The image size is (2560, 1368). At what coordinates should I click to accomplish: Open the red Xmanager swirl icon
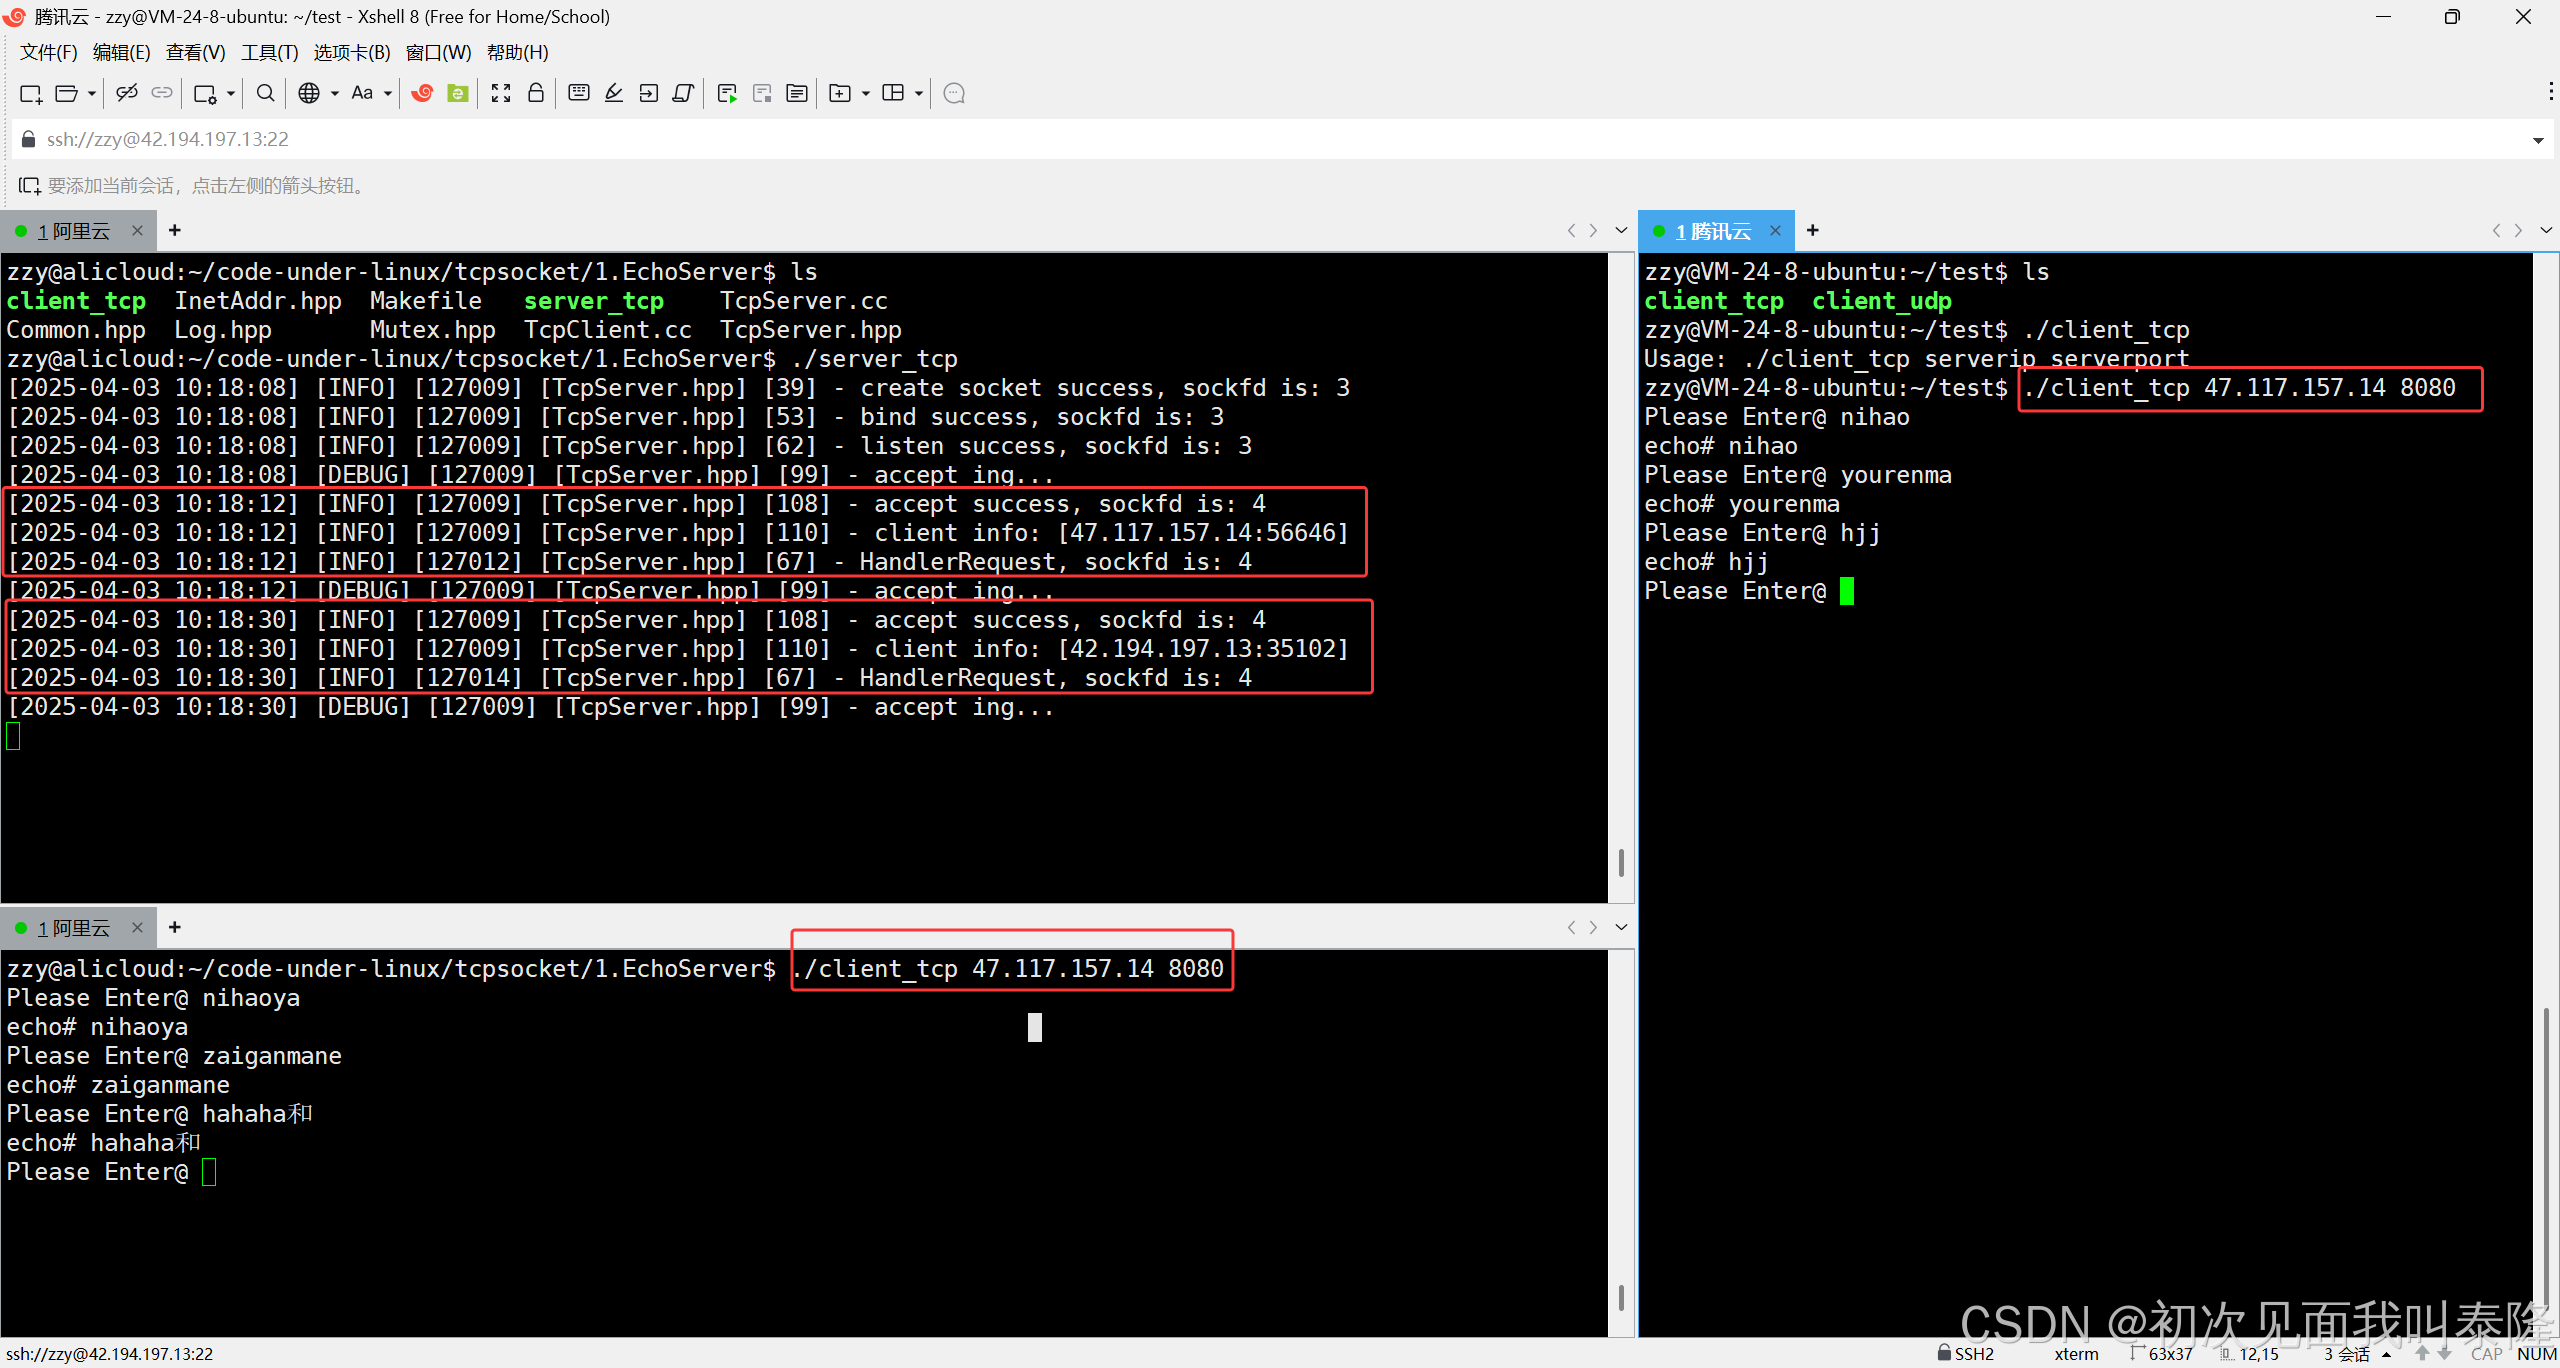(x=422, y=93)
